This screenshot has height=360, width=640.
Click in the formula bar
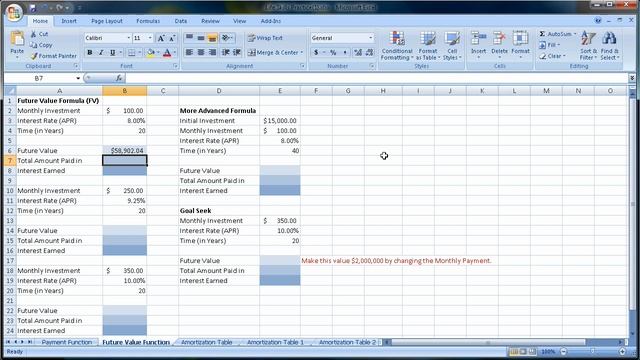pos(376,78)
